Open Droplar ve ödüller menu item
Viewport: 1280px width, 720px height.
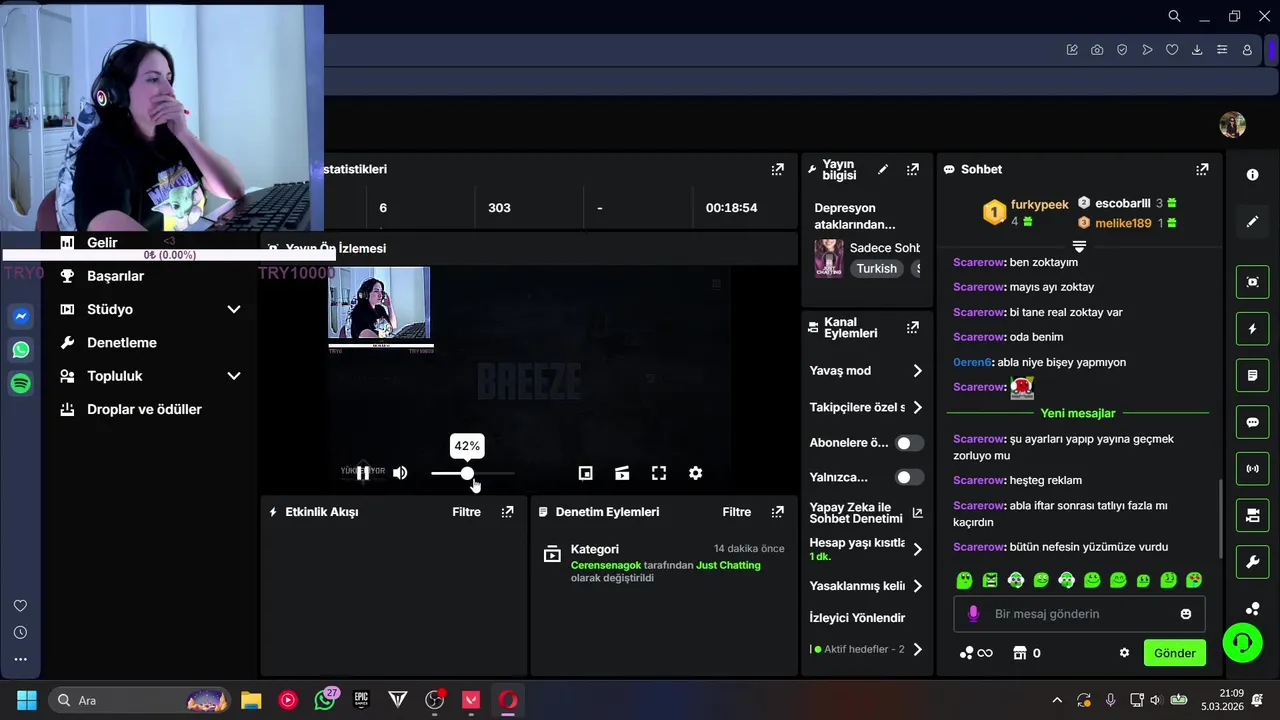click(144, 409)
